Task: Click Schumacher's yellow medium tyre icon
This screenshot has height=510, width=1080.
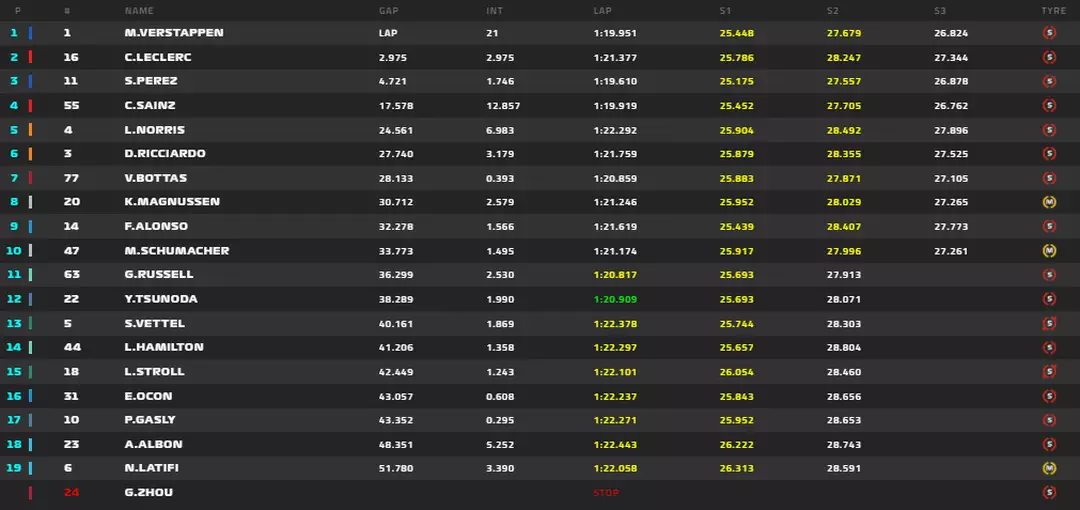Action: coord(1049,251)
